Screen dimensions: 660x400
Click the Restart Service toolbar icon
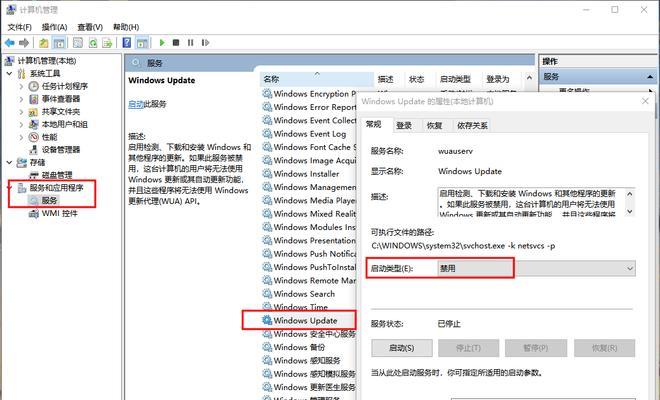pyautogui.click(x=205, y=43)
